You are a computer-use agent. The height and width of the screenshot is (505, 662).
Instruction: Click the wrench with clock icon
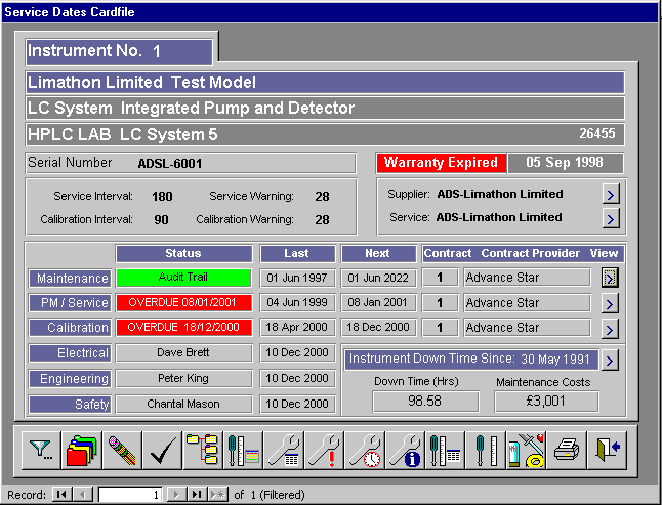tap(365, 450)
